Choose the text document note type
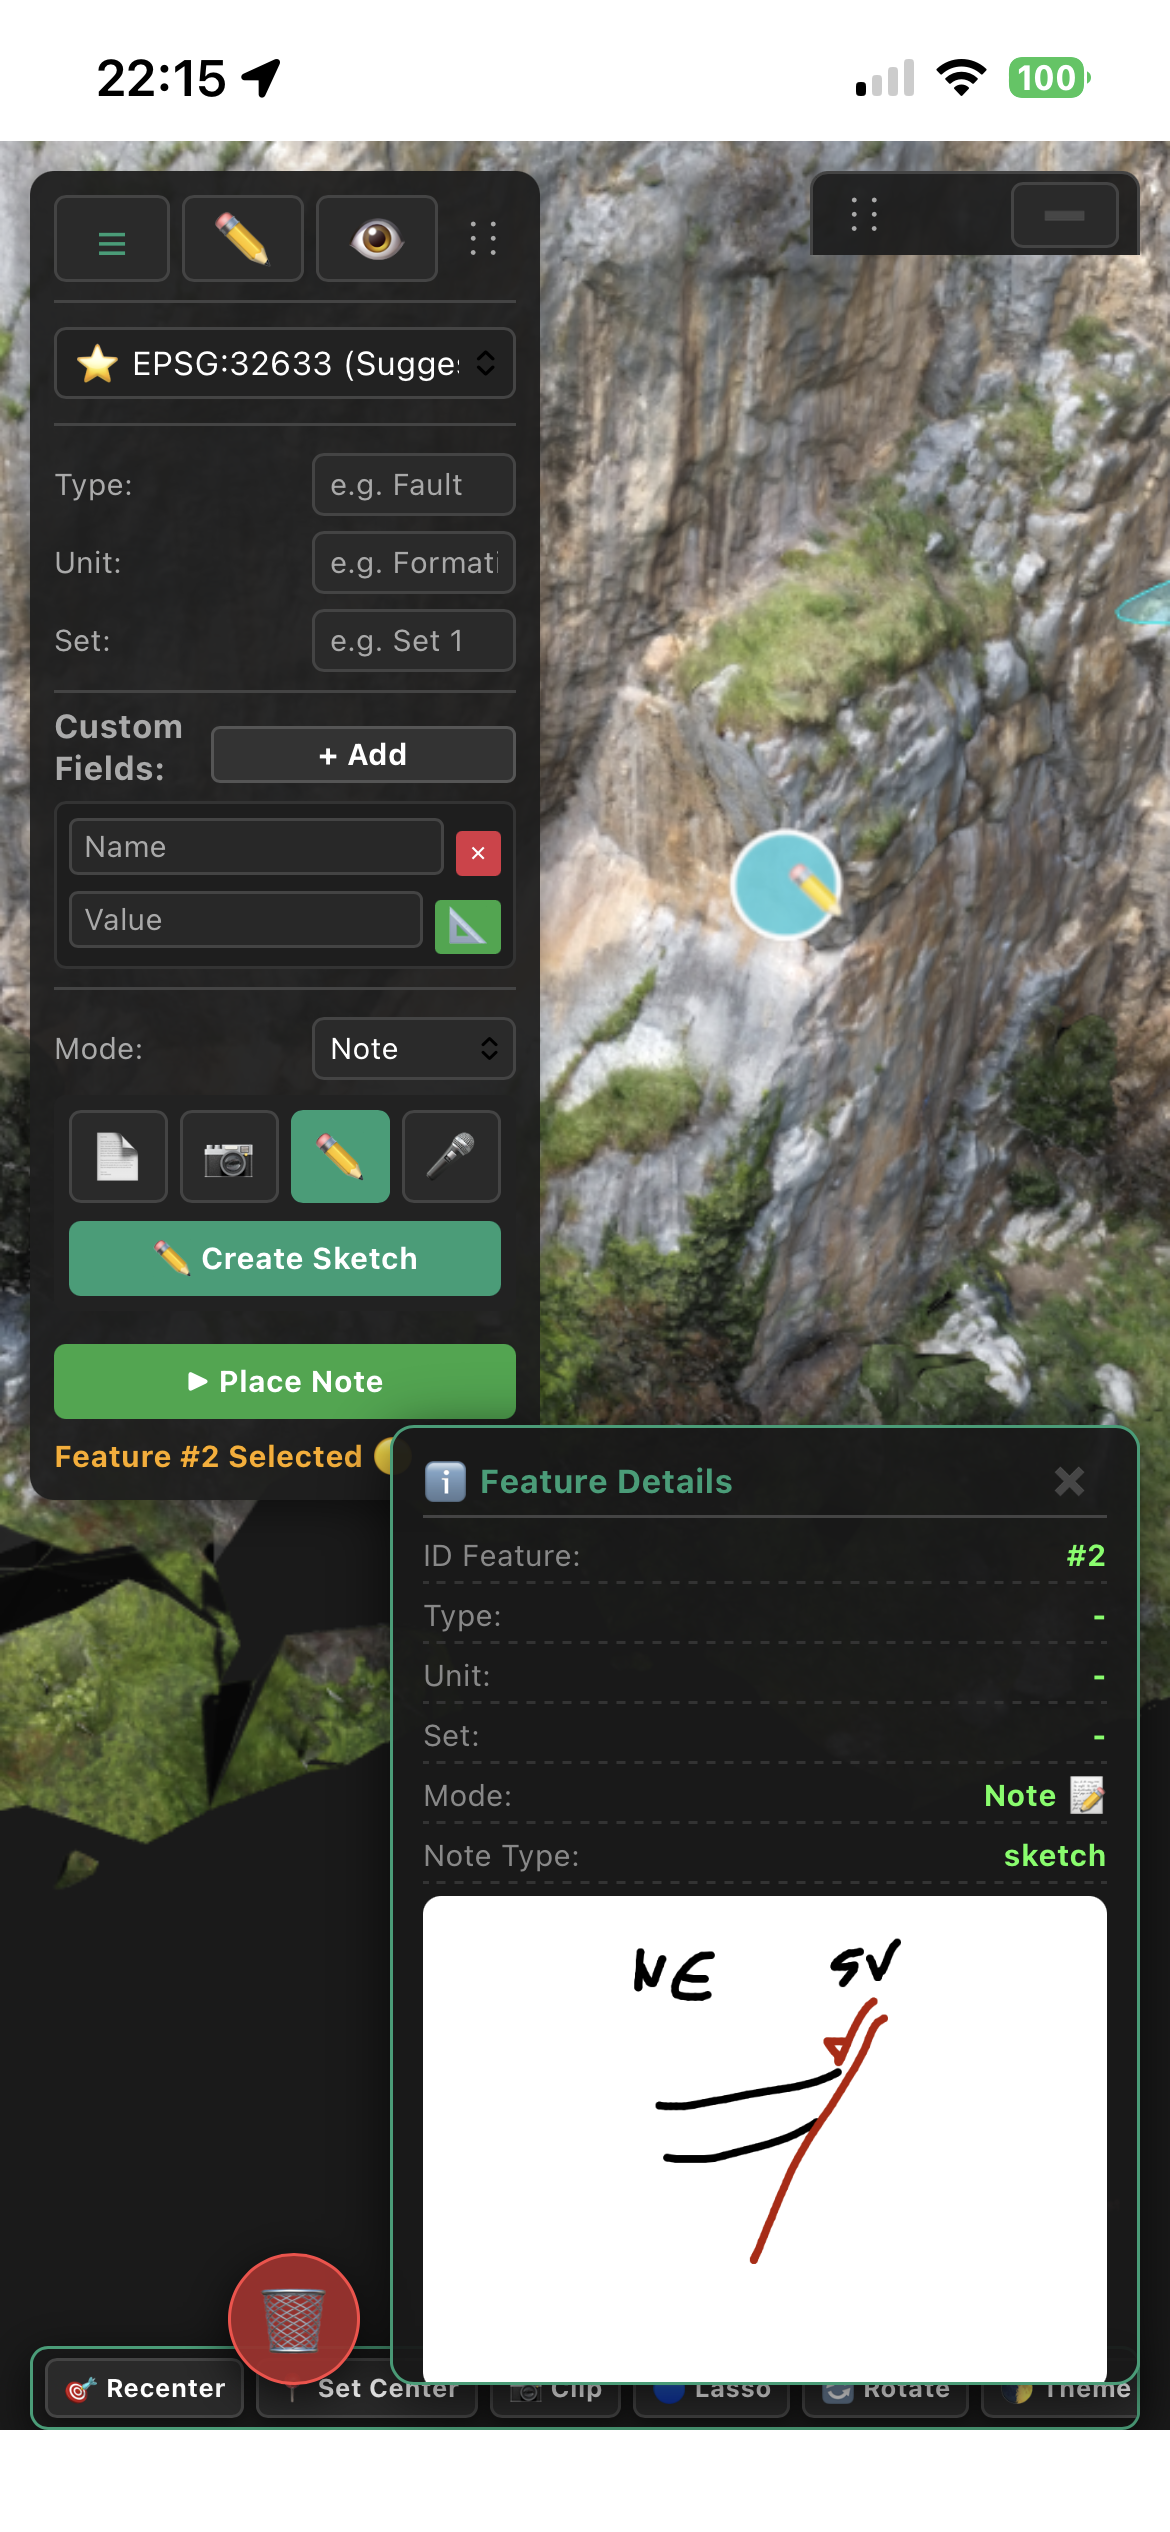1170x2532 pixels. pyautogui.click(x=118, y=1156)
